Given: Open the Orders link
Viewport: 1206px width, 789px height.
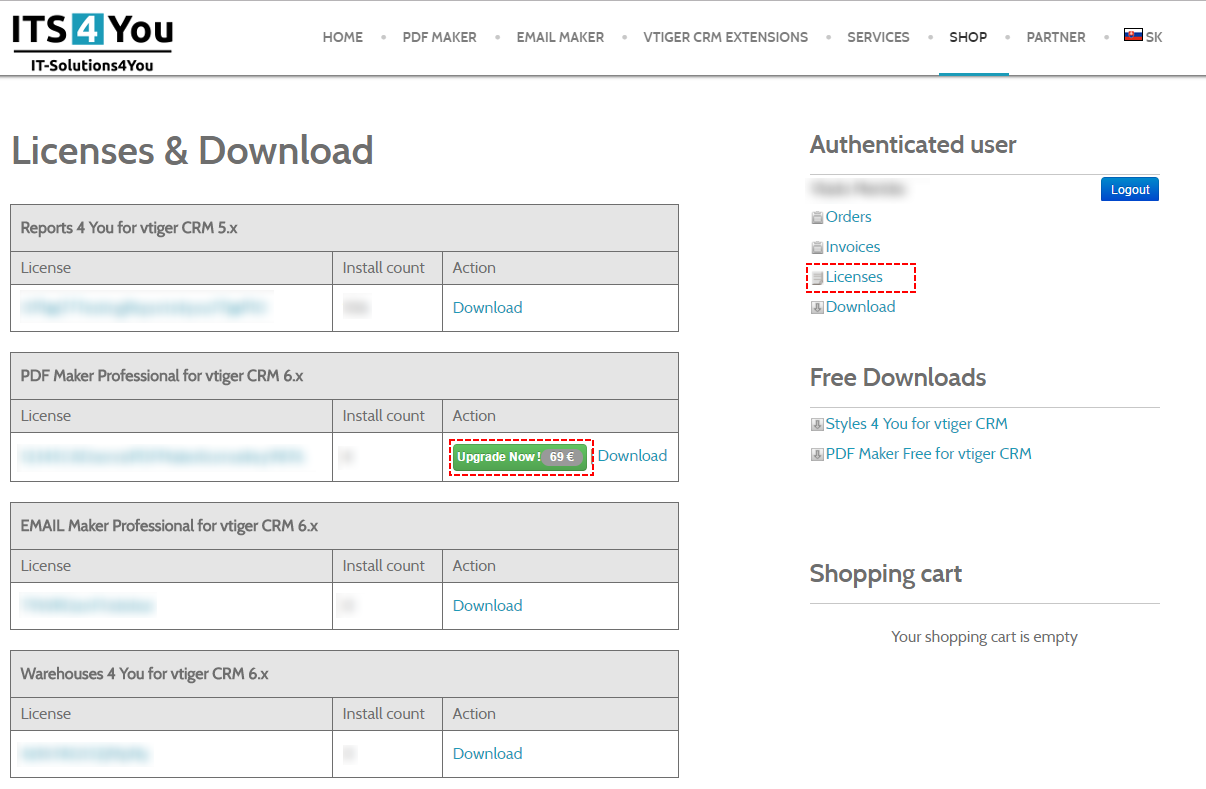Looking at the screenshot, I should click(848, 217).
